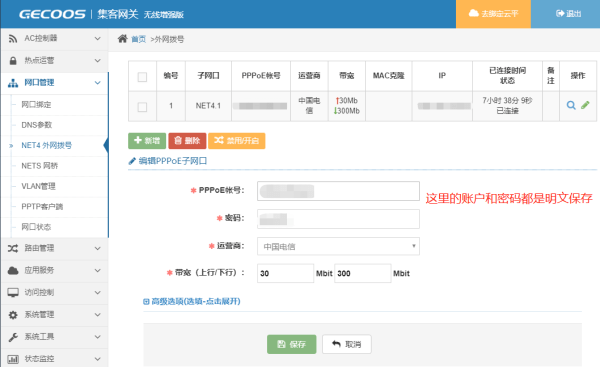
Task: Click the 路由管理 shuffle icon
Action: click(13, 248)
